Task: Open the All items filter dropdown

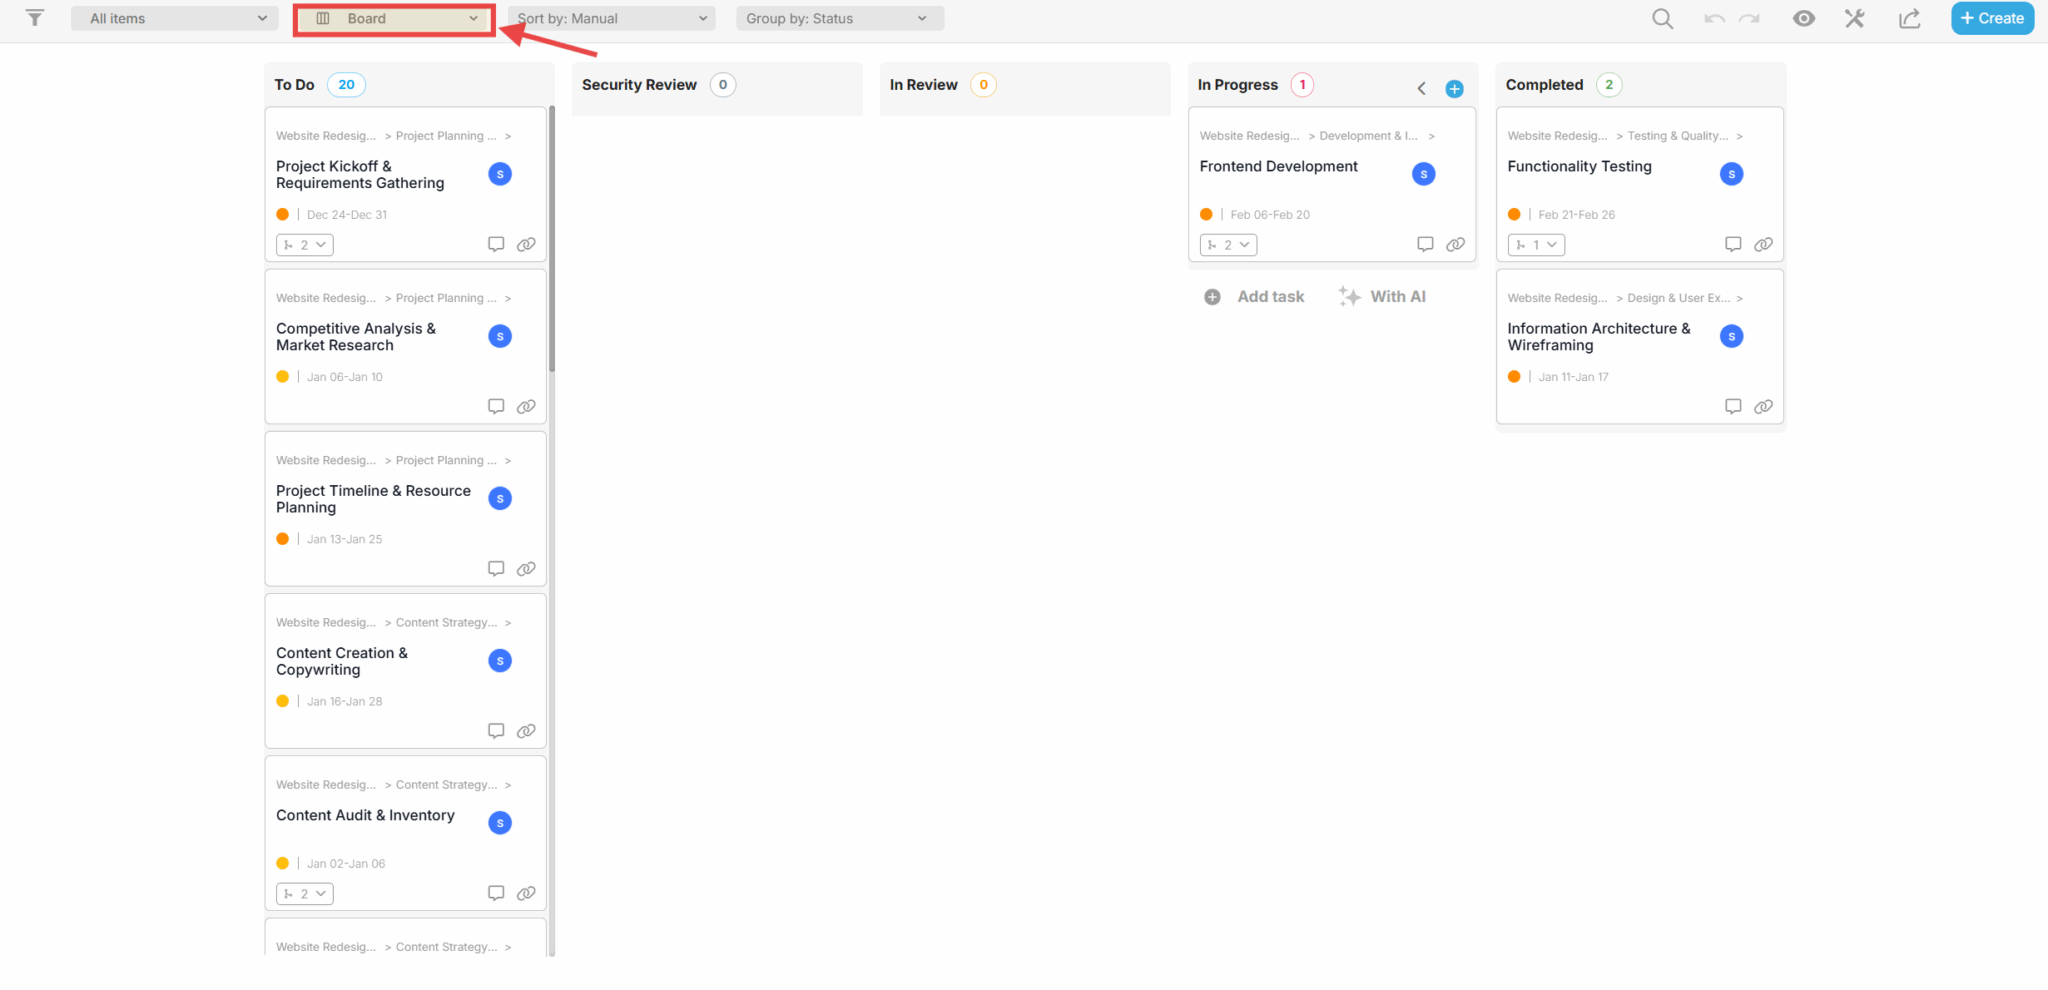Action: [x=176, y=18]
